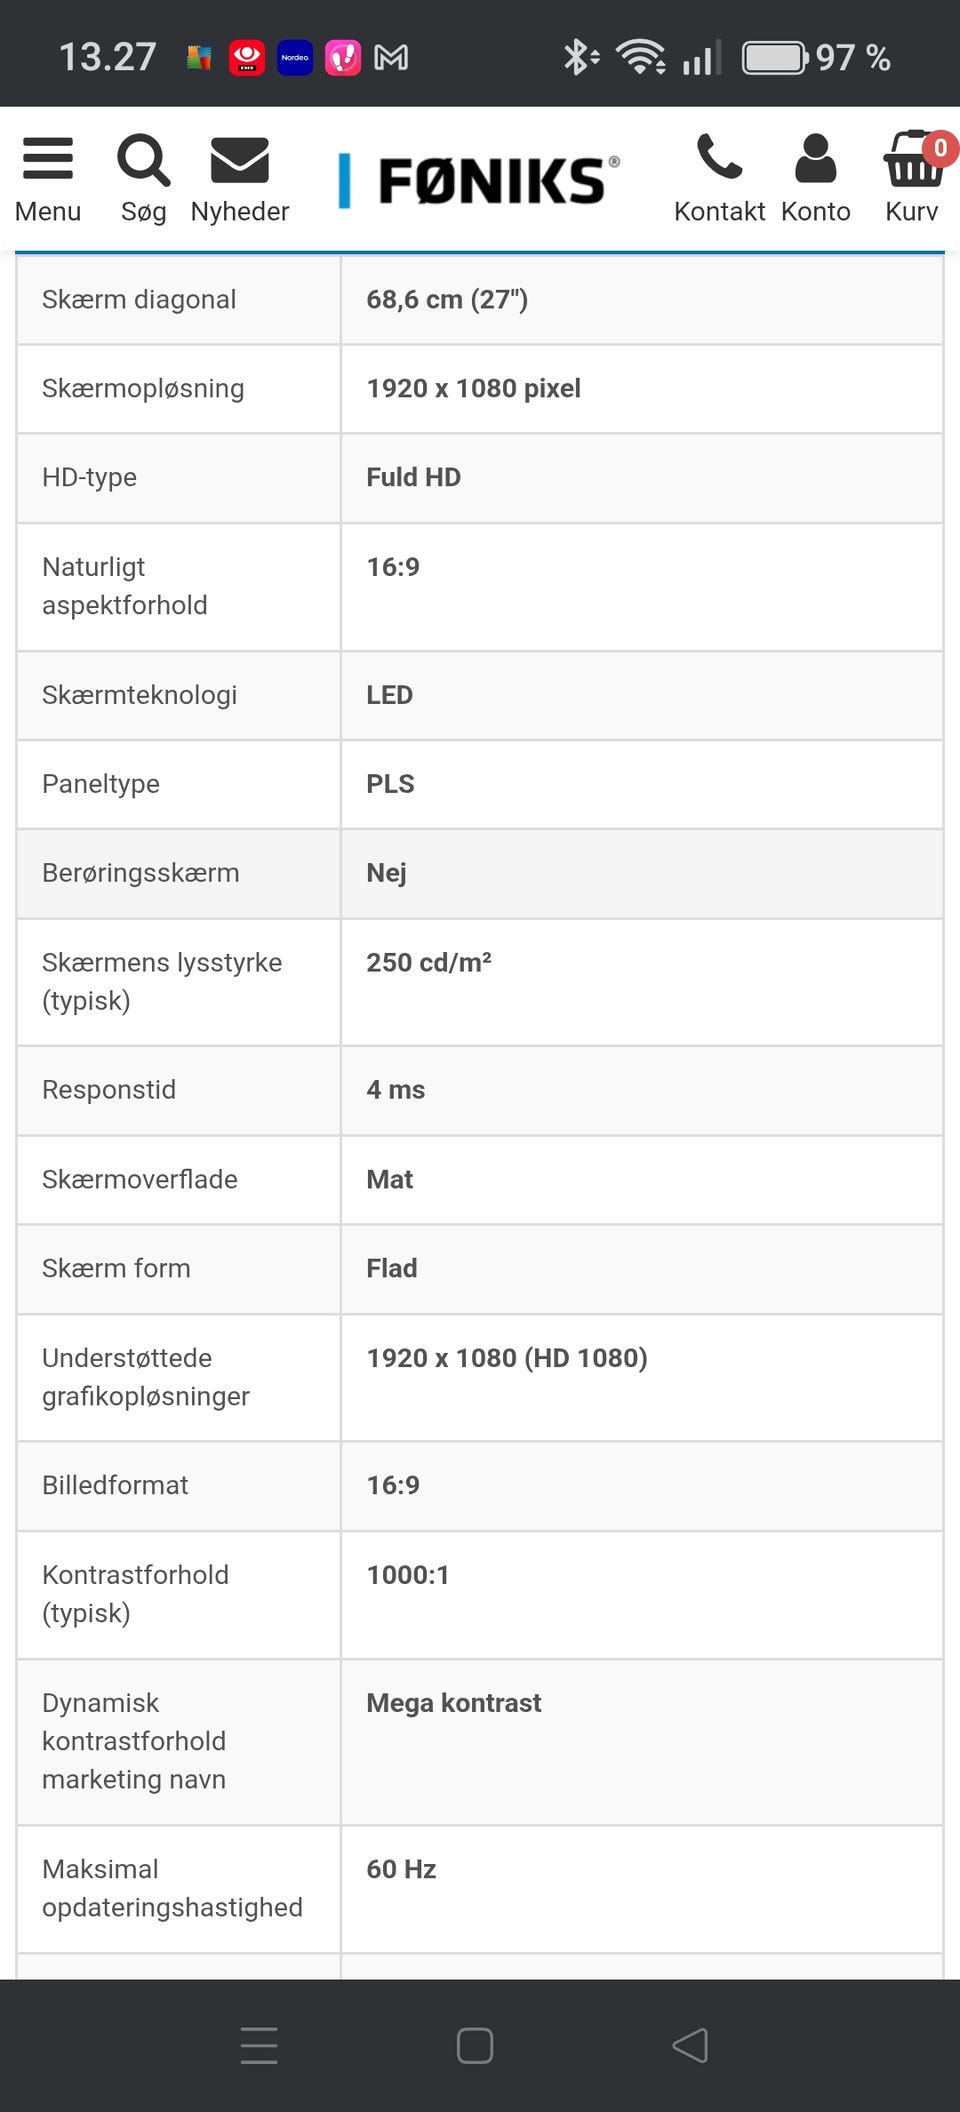960x2112 pixels.
Task: Tap the battery status indicator
Action: click(775, 58)
